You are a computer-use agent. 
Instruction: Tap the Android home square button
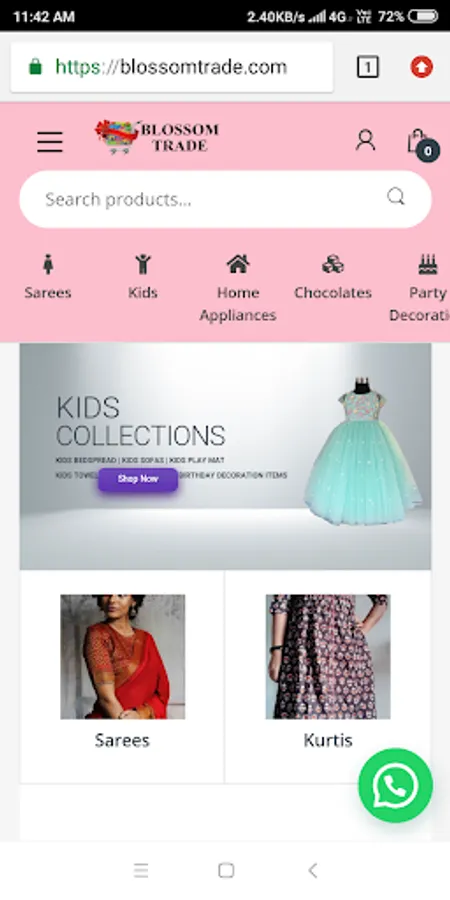[x=226, y=871]
